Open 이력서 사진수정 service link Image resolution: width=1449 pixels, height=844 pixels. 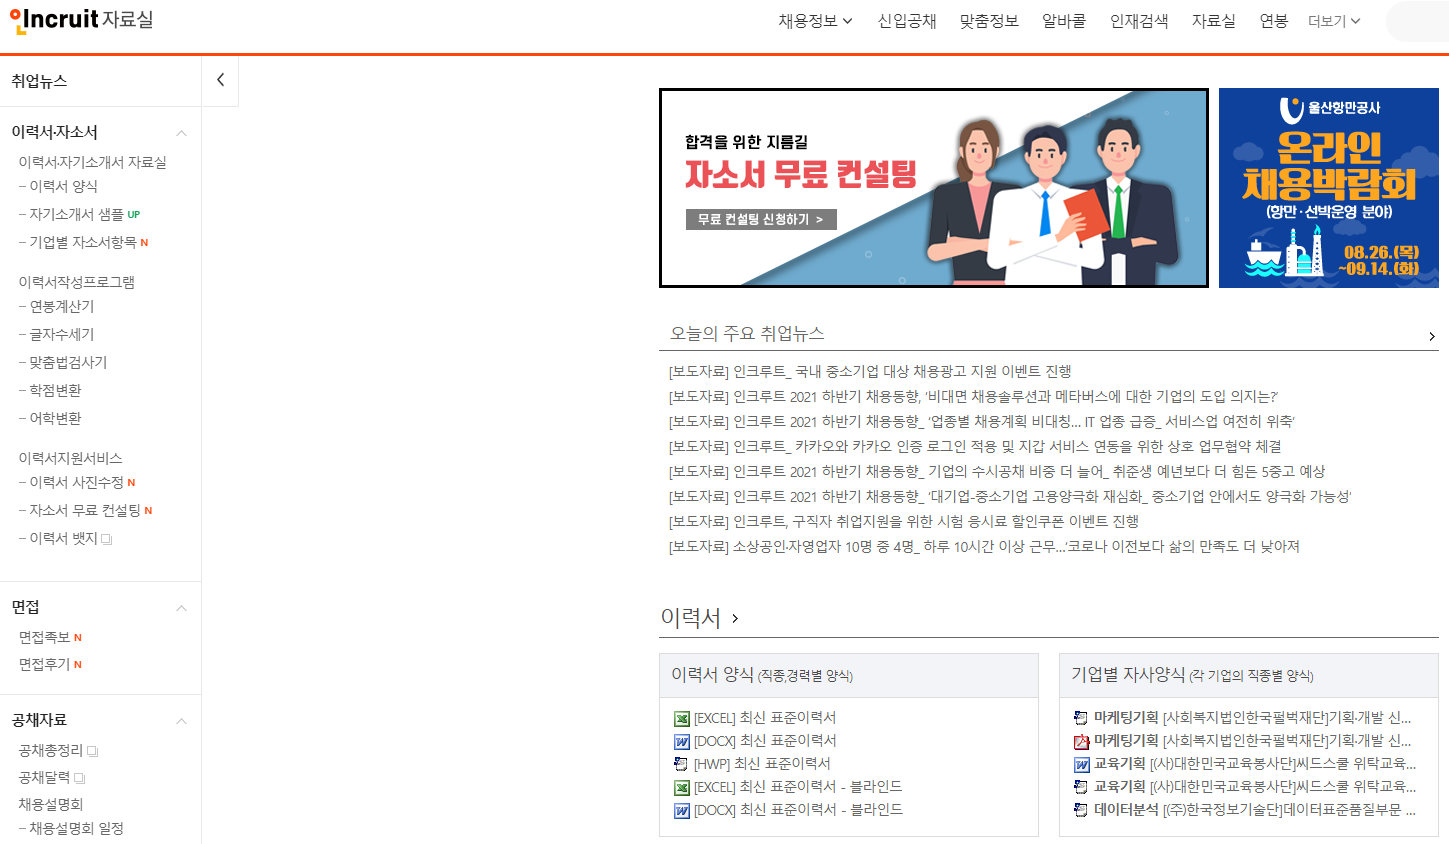click(76, 482)
